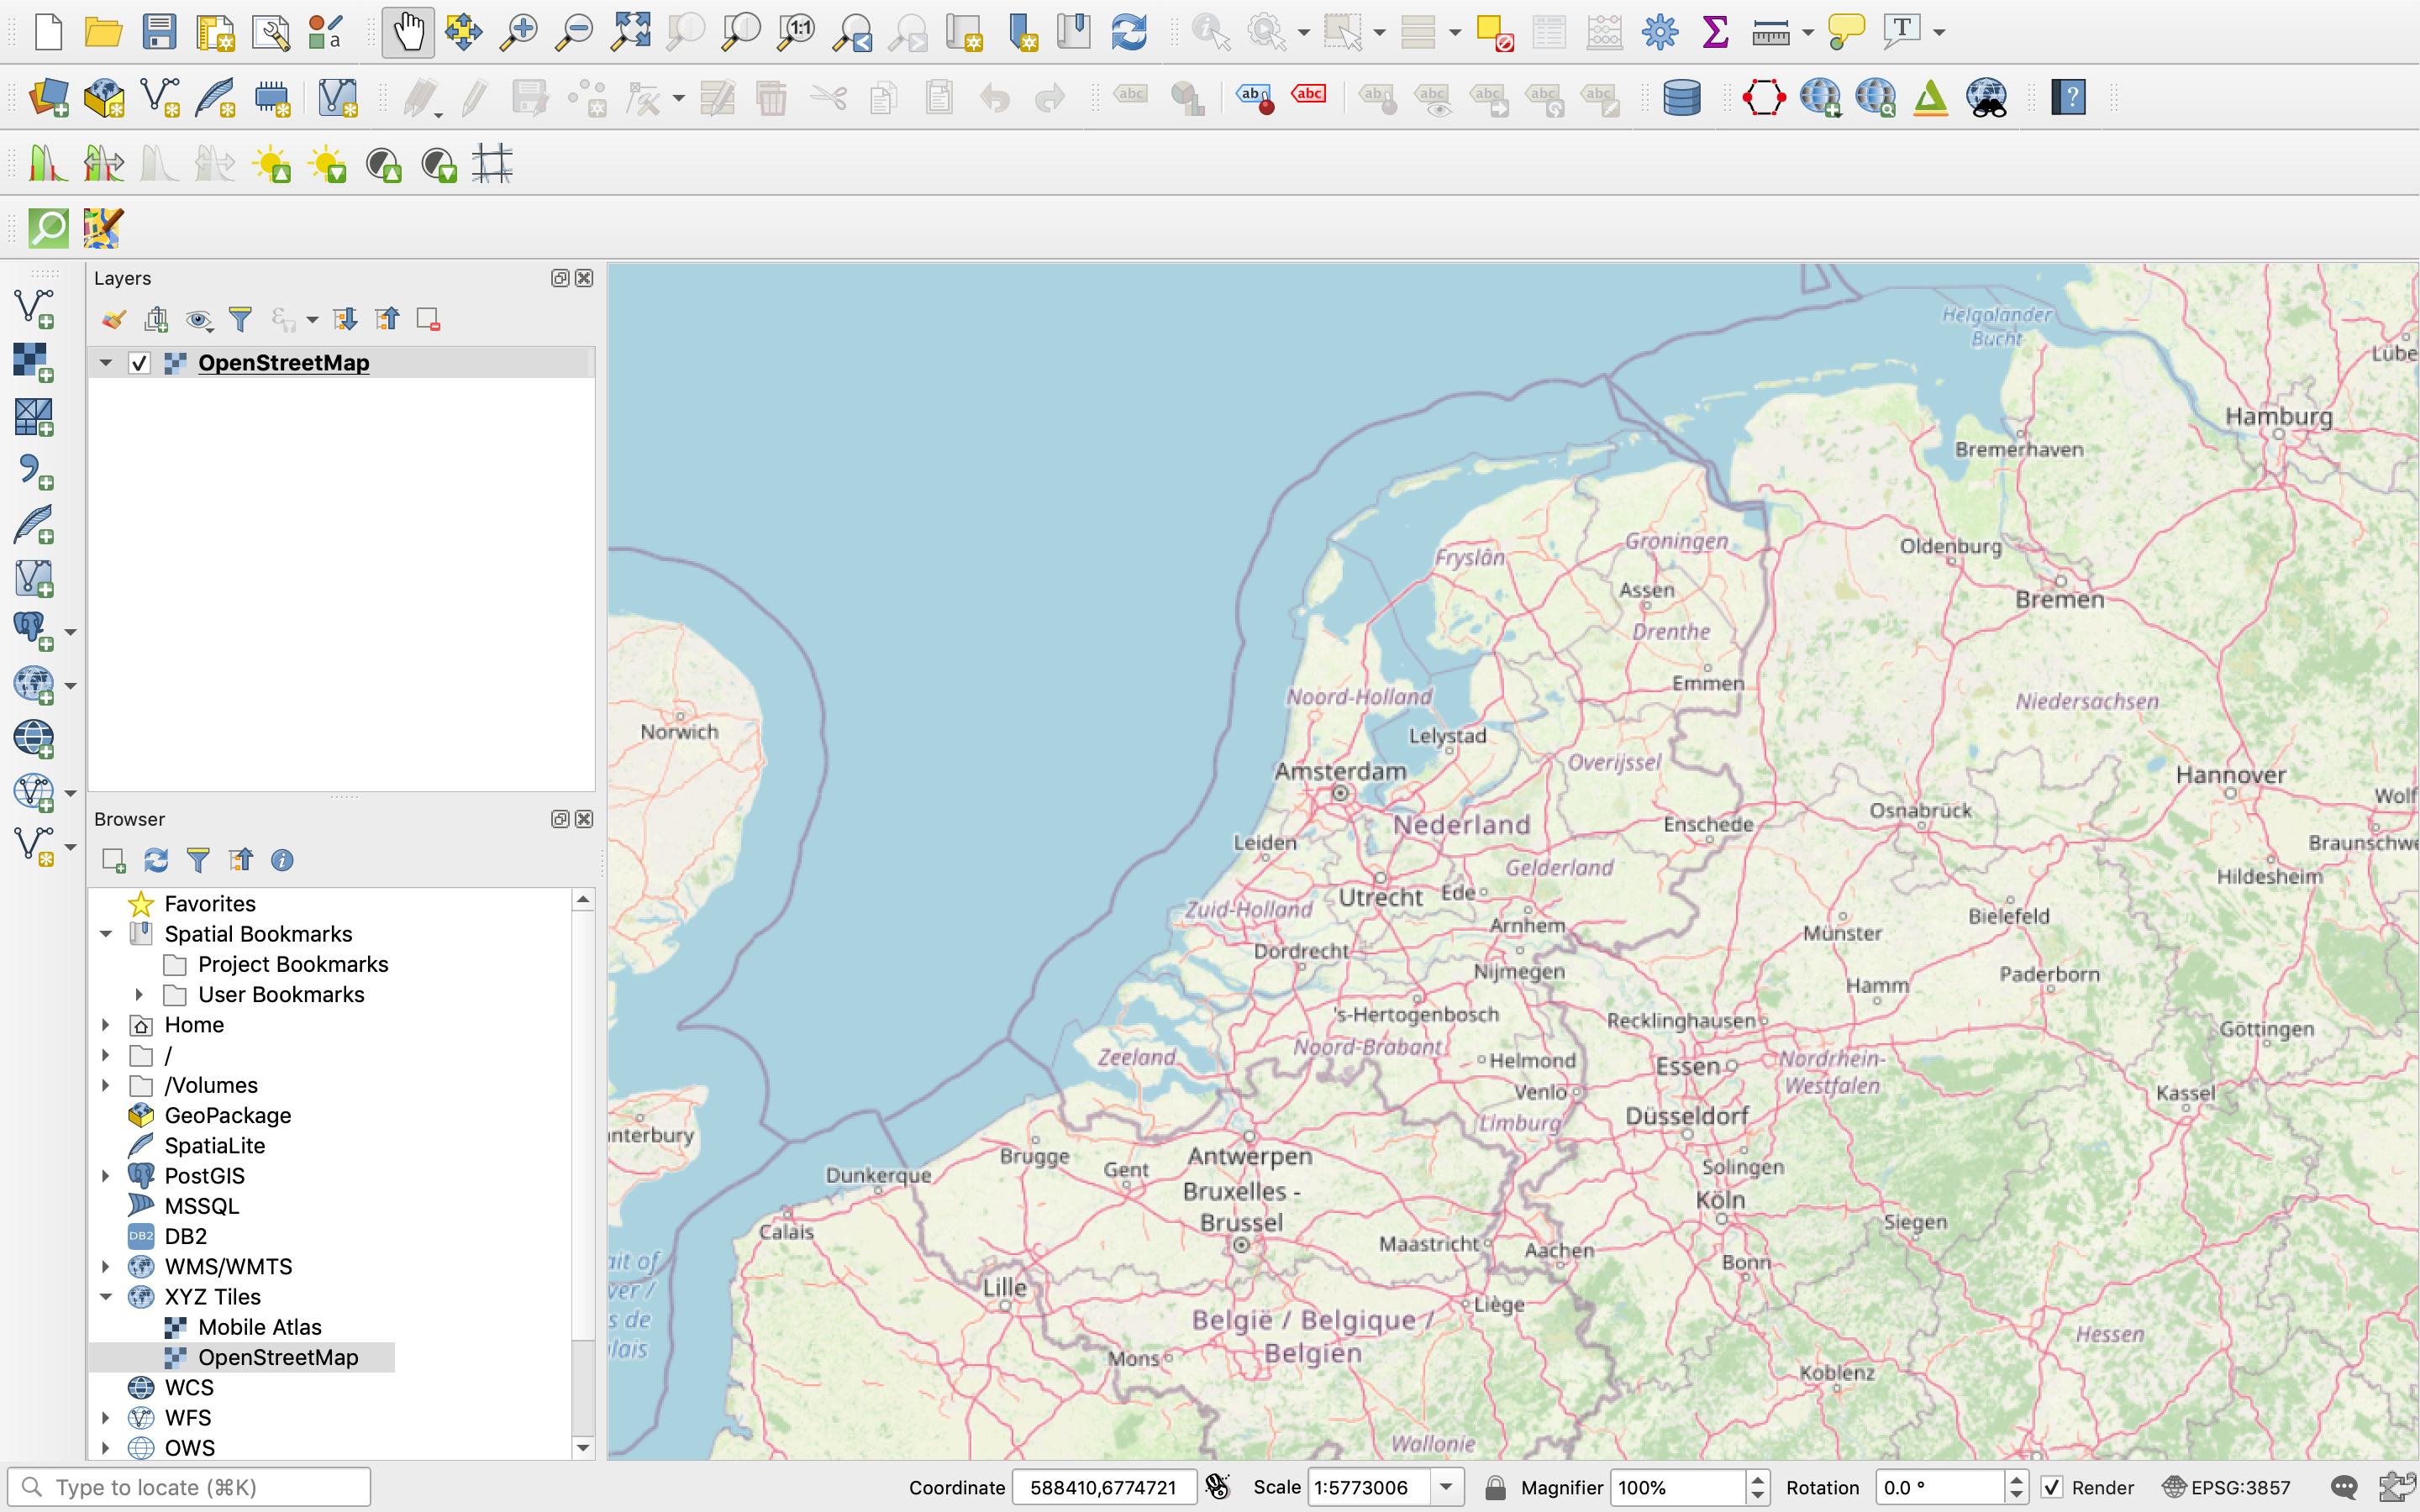Filter the Browser panel
The image size is (2420, 1512).
coord(198,860)
